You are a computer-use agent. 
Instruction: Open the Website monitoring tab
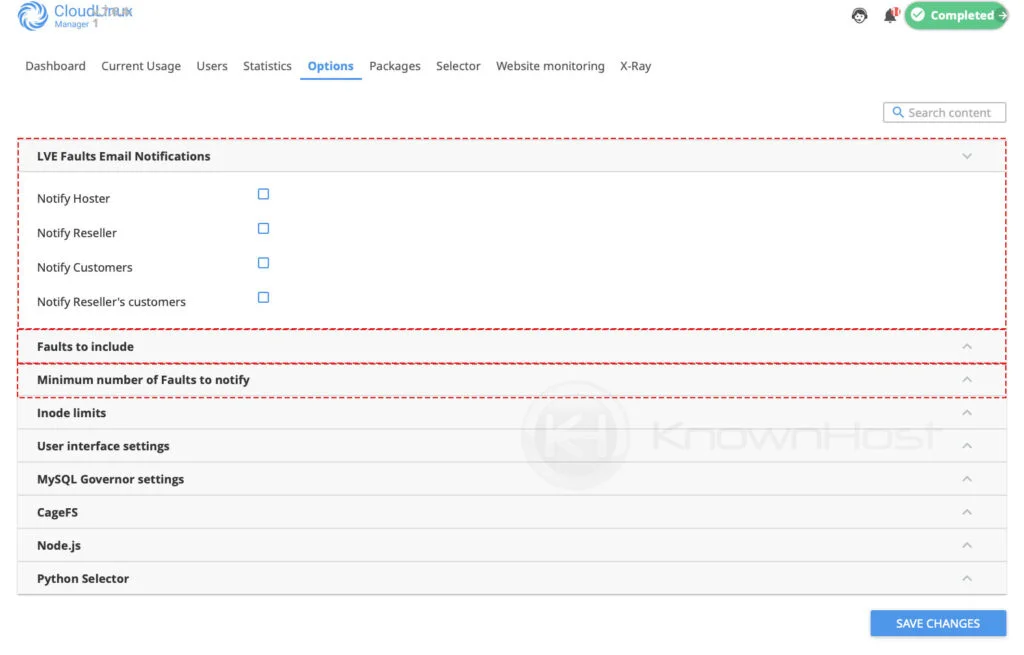pos(550,66)
